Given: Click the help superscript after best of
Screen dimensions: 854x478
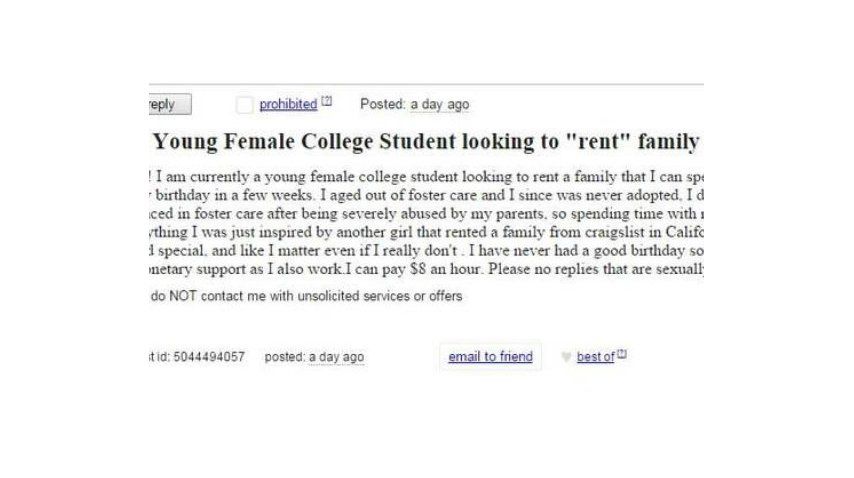Looking at the screenshot, I should (621, 355).
